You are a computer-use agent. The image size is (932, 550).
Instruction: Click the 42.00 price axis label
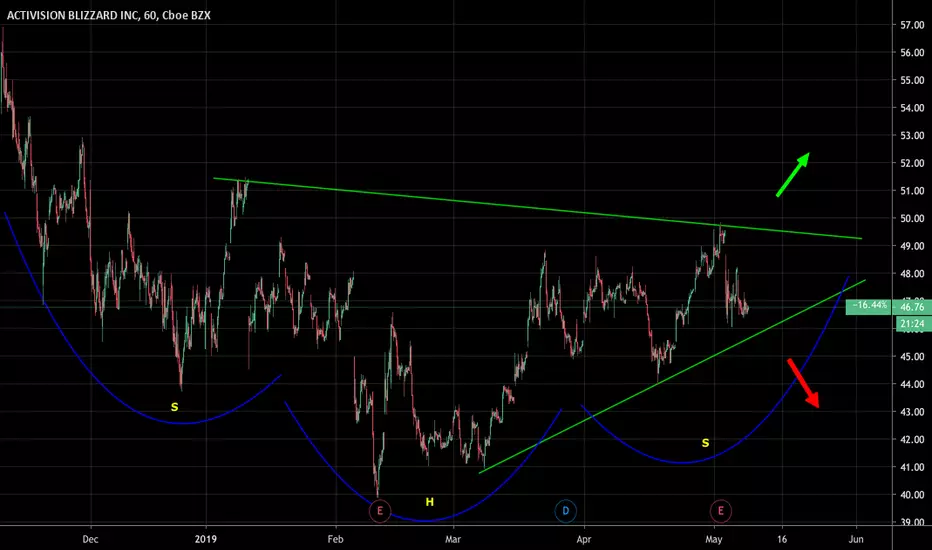coord(912,439)
